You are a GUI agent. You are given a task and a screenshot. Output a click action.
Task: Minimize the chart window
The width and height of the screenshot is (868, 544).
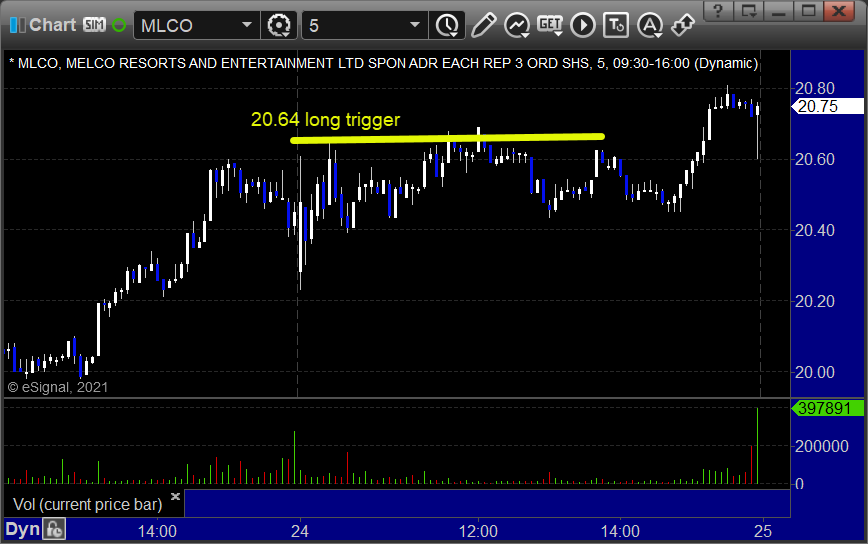click(x=778, y=11)
